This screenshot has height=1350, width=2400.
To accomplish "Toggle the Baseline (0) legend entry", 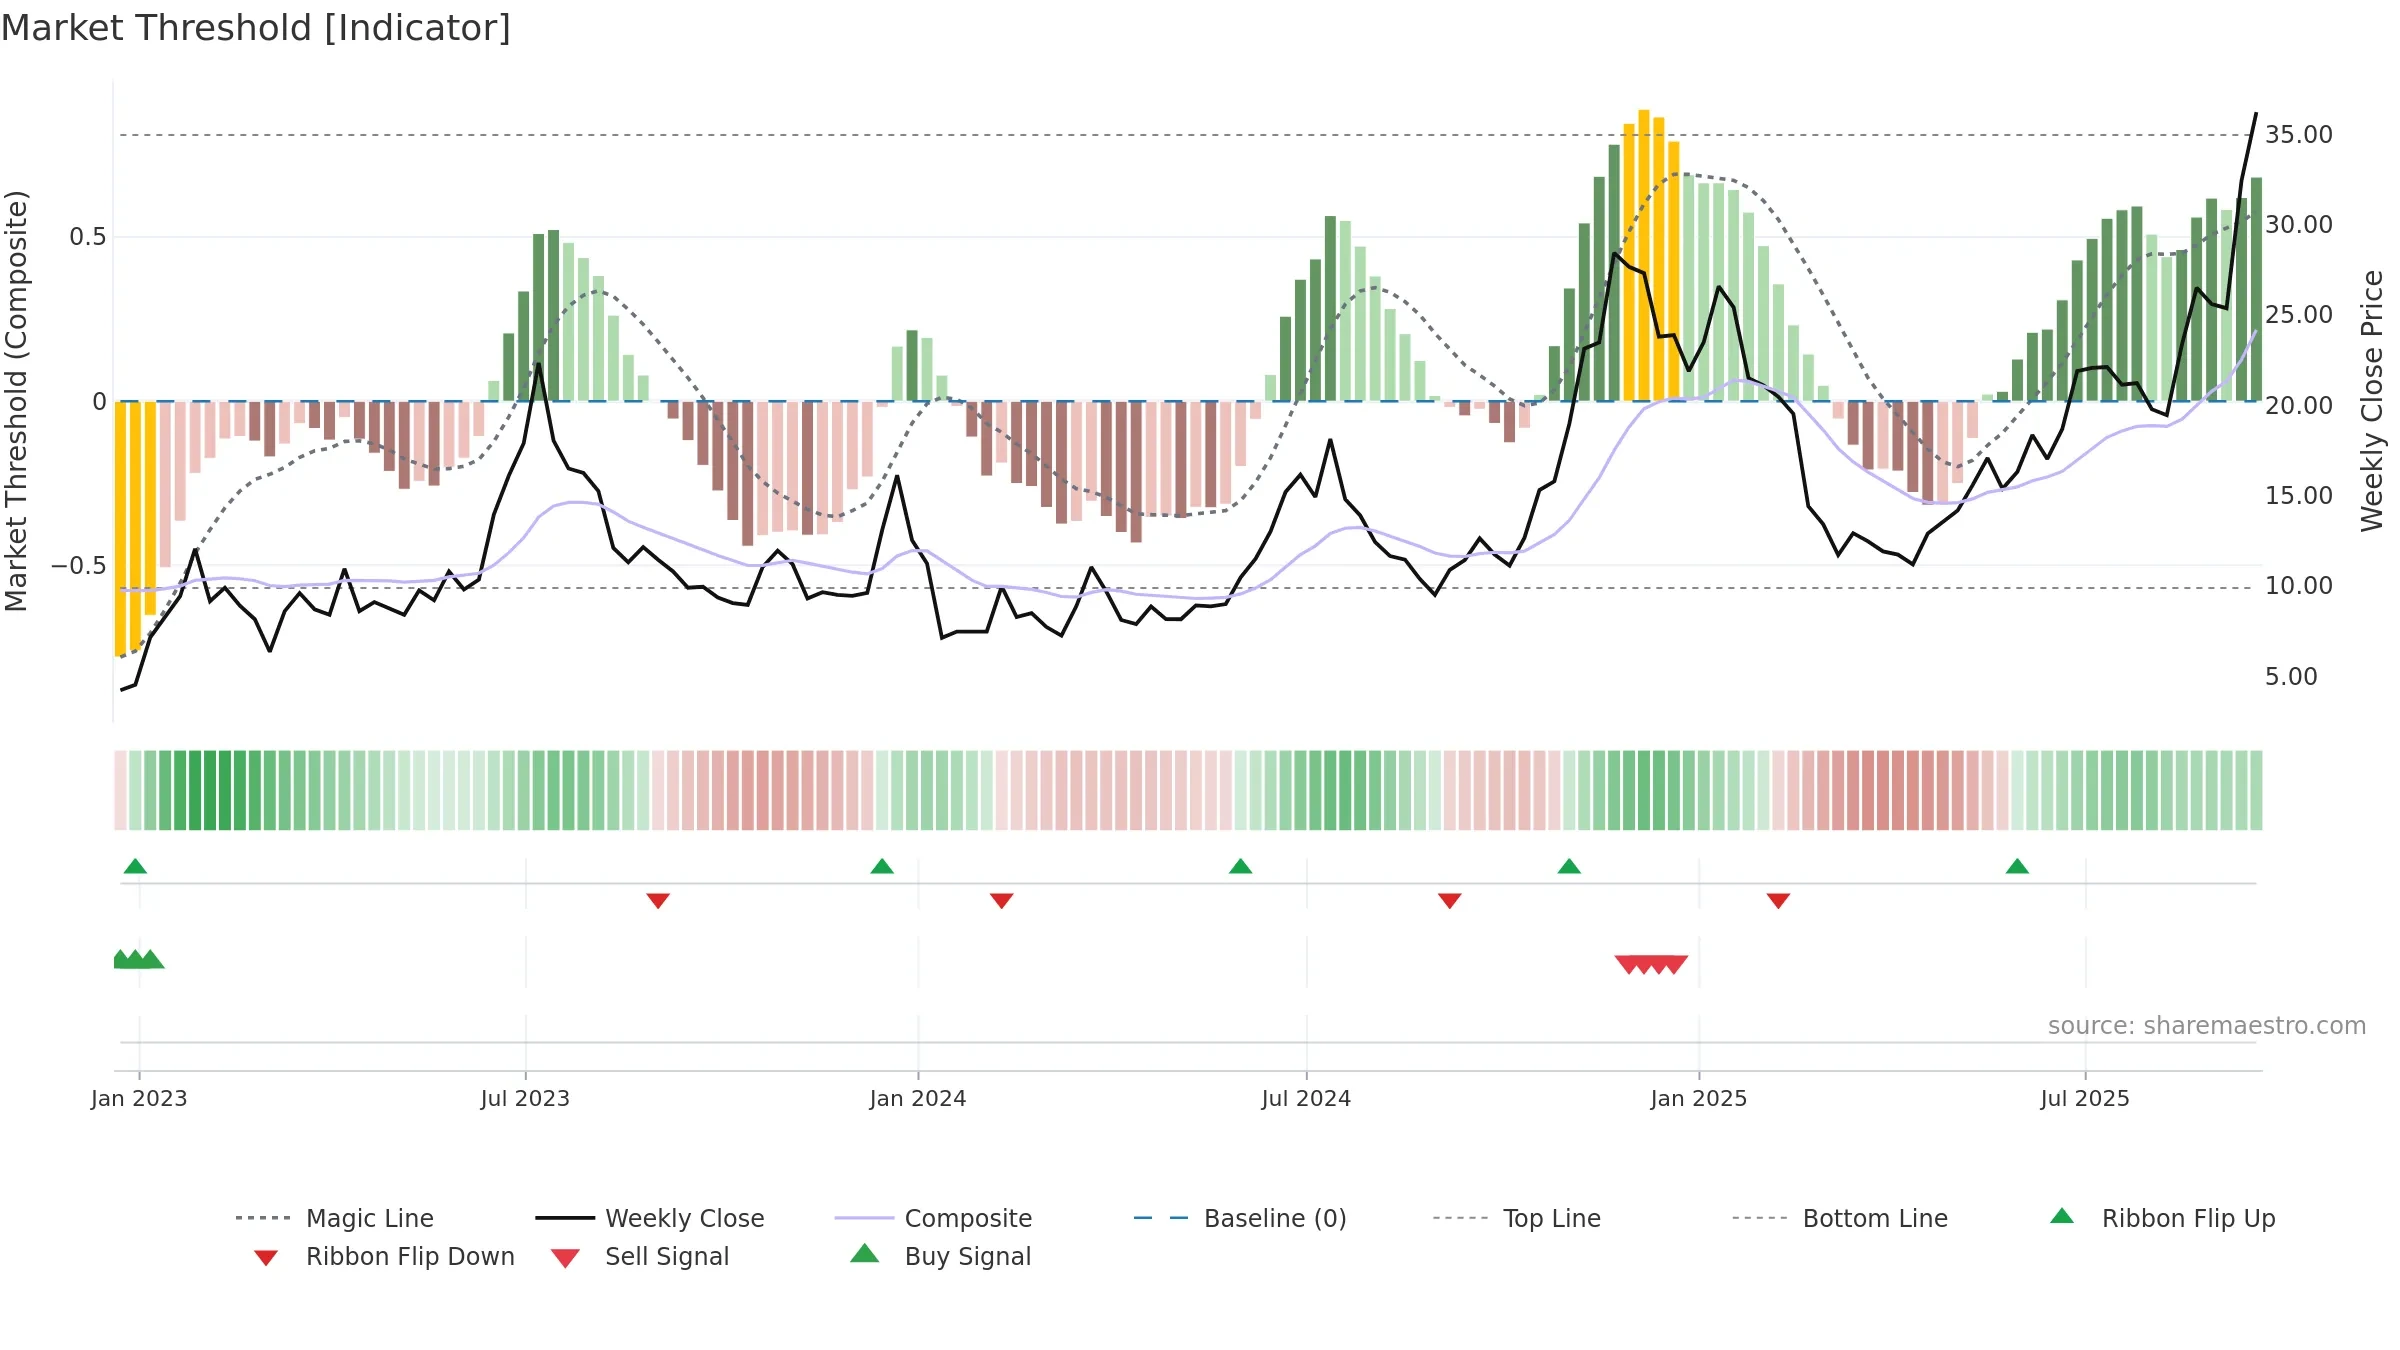I will coord(1240,1218).
